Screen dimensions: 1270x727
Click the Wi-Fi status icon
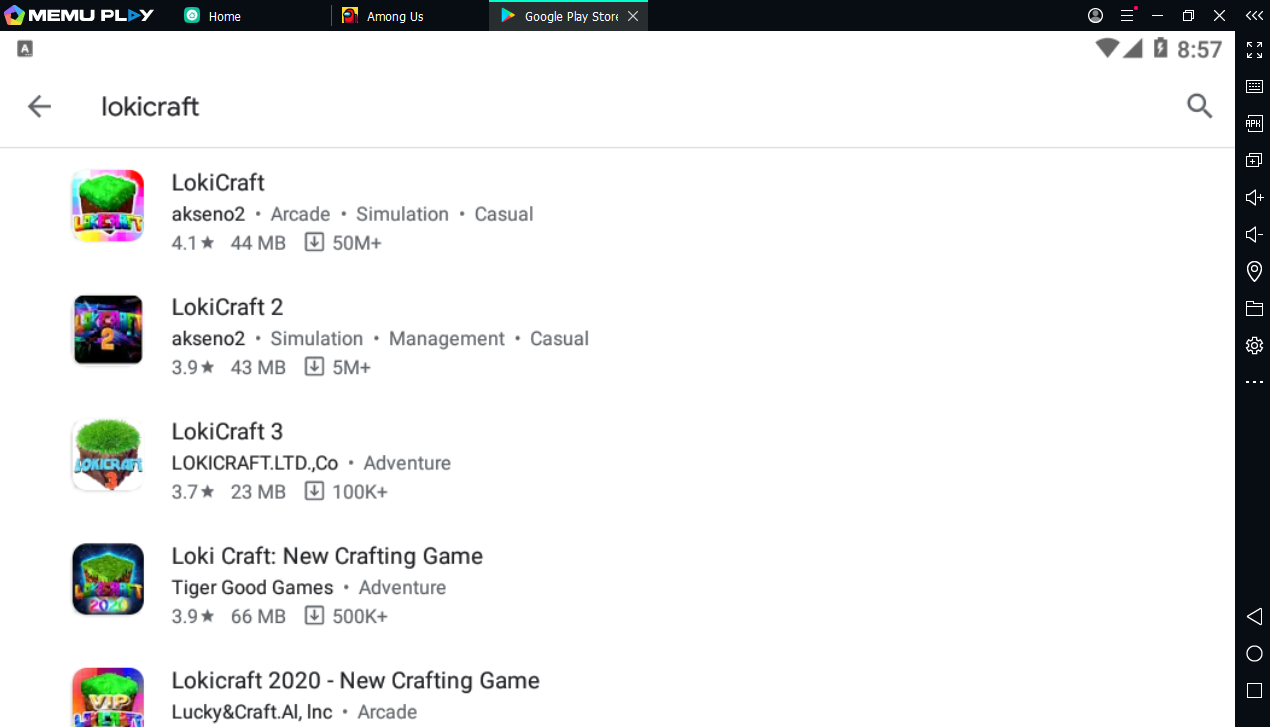pos(1106,48)
